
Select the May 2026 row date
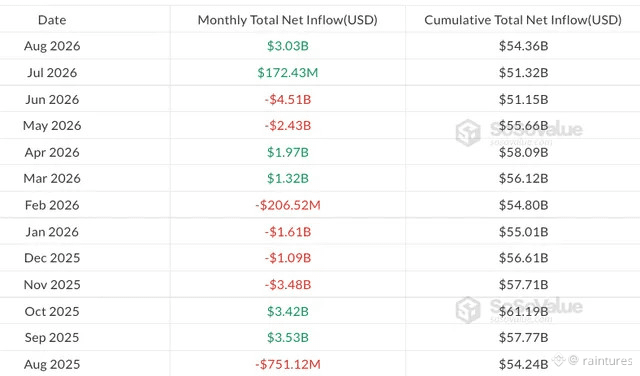[52, 126]
